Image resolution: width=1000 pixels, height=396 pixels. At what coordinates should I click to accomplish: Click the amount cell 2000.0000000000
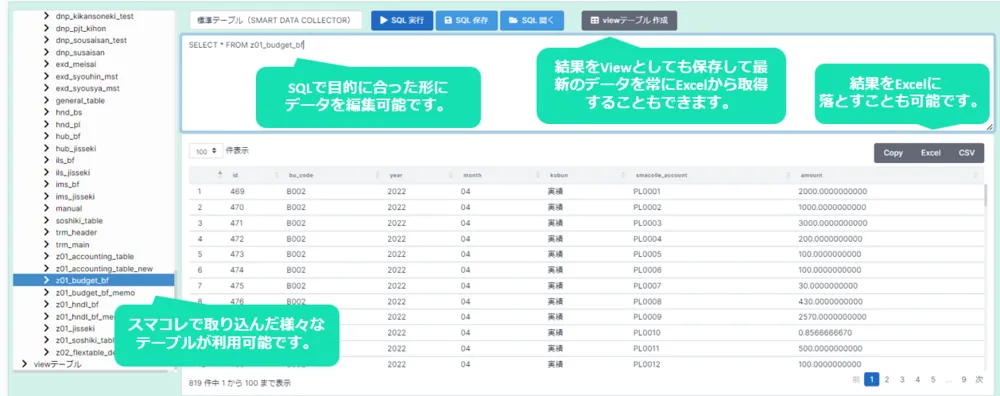pyautogui.click(x=832, y=191)
